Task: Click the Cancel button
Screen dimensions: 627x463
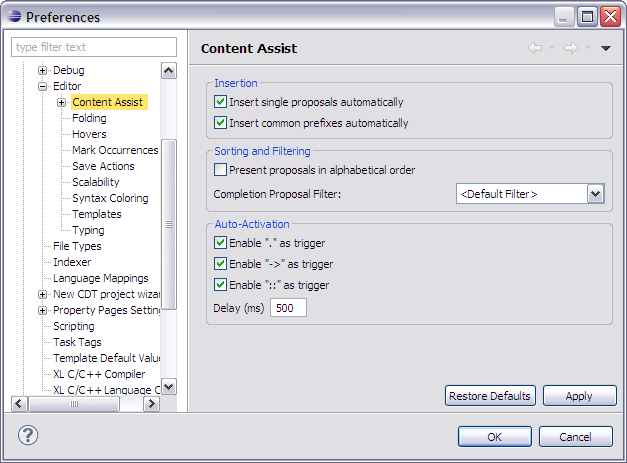Action: pyautogui.click(x=576, y=437)
